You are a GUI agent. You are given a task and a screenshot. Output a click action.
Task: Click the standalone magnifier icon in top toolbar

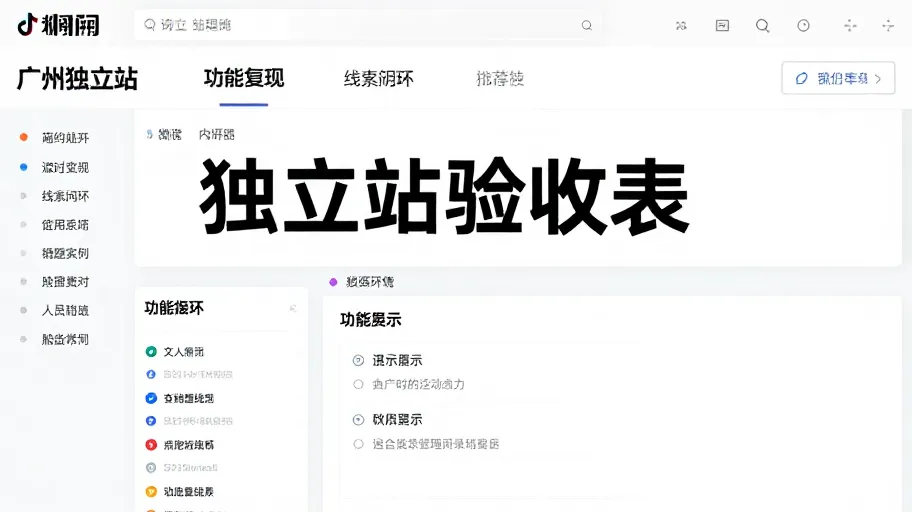pyautogui.click(x=763, y=26)
